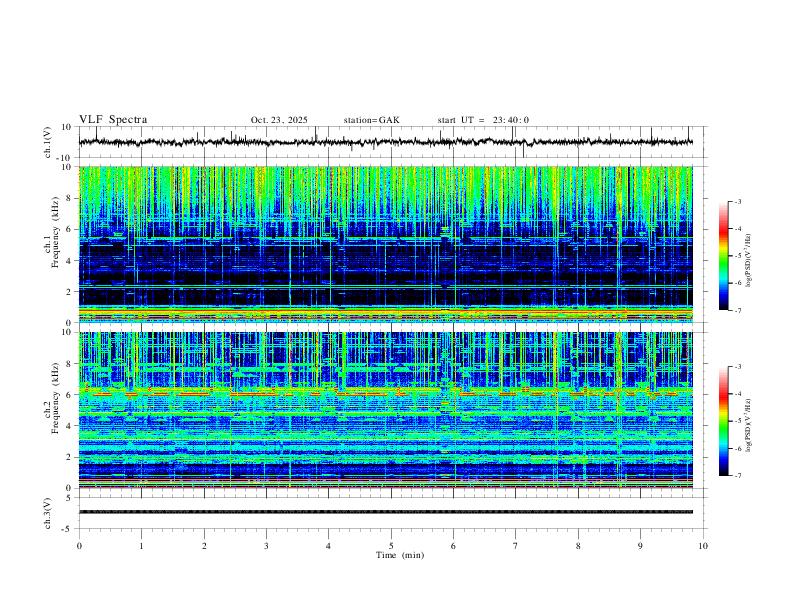This screenshot has width=792, height=612.
Task: Click the ch.2 color bar "log(PSD)(V²/Hz)" label
Action: coord(749,425)
